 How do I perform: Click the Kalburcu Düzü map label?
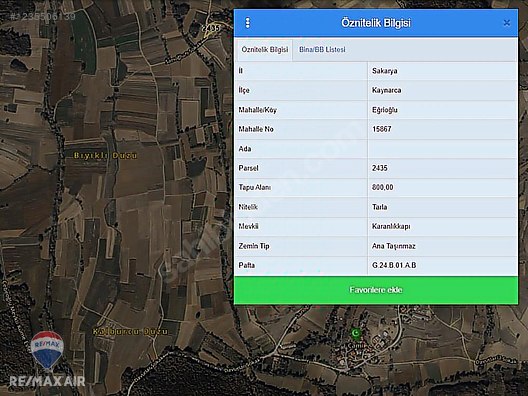pyautogui.click(x=130, y=331)
